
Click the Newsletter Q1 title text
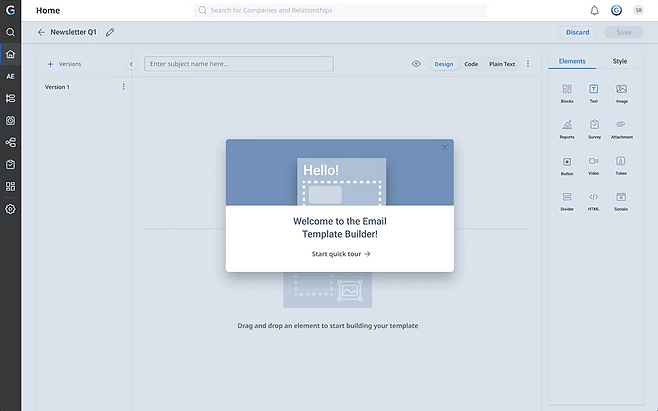pos(73,32)
